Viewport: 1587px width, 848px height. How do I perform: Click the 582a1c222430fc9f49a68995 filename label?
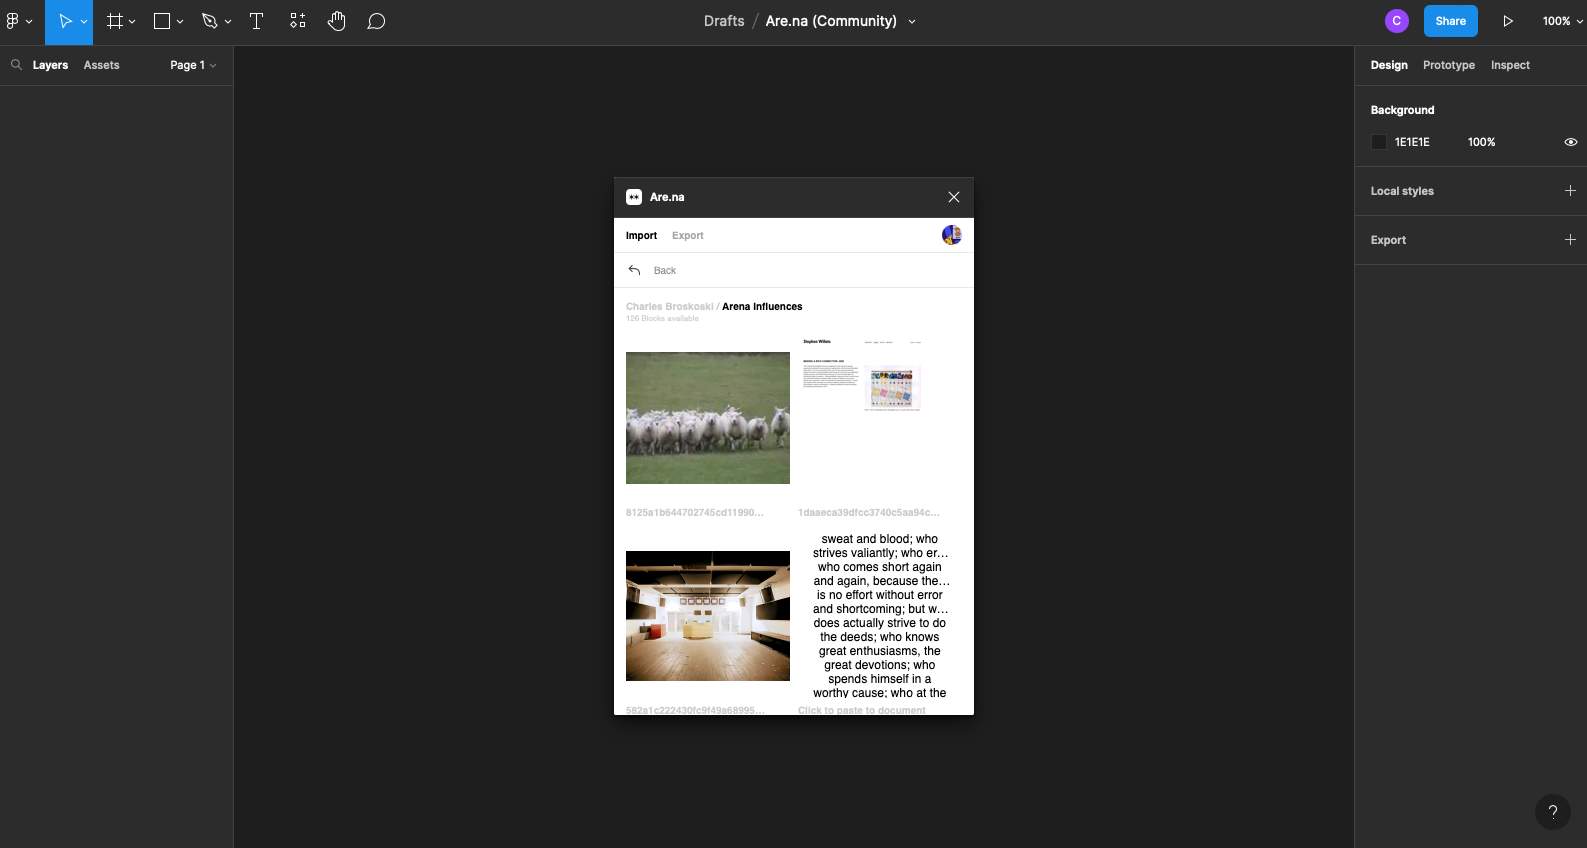click(695, 710)
